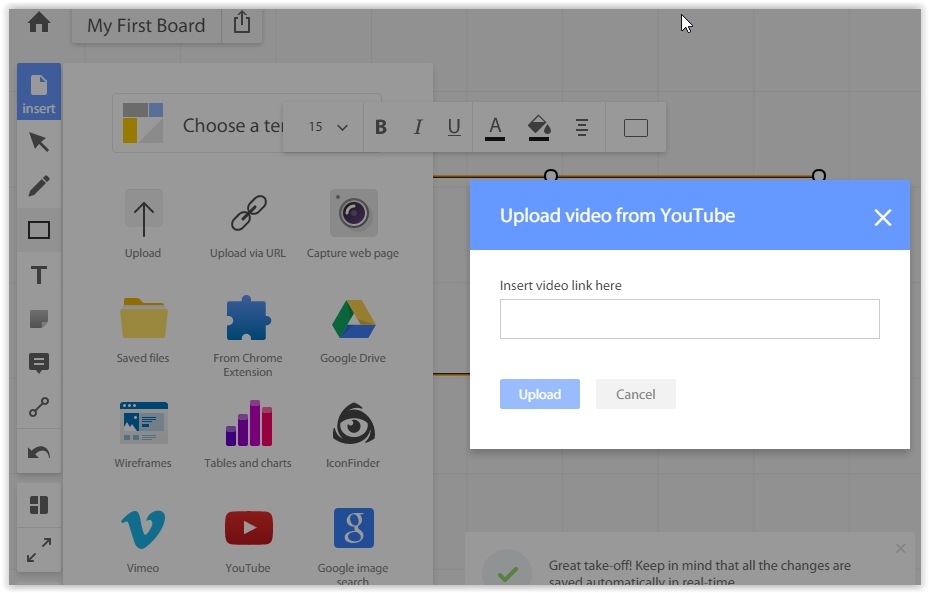
Task: Click the undo arrow icon
Action: tap(39, 452)
